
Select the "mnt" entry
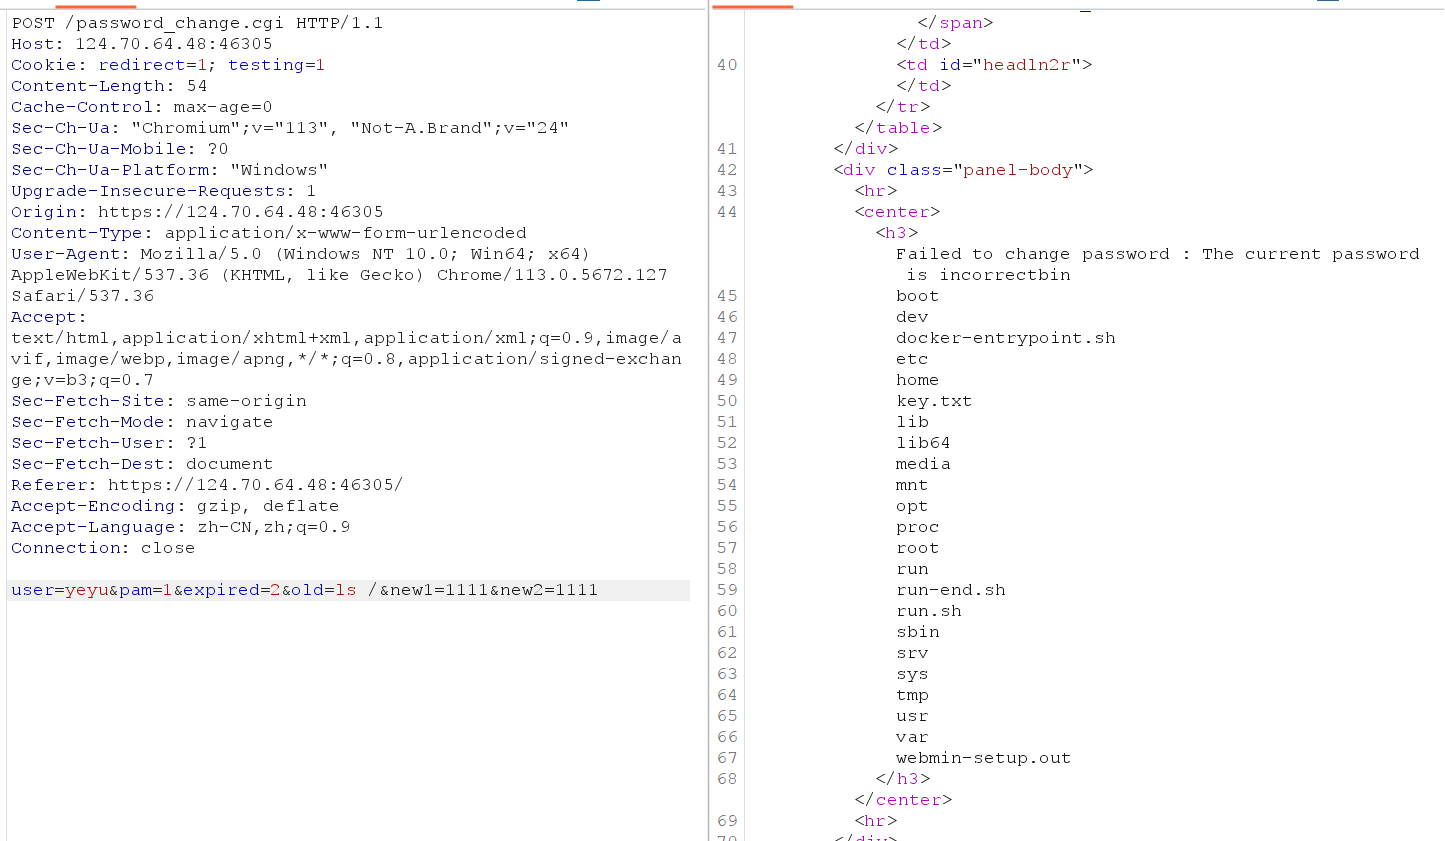(912, 485)
